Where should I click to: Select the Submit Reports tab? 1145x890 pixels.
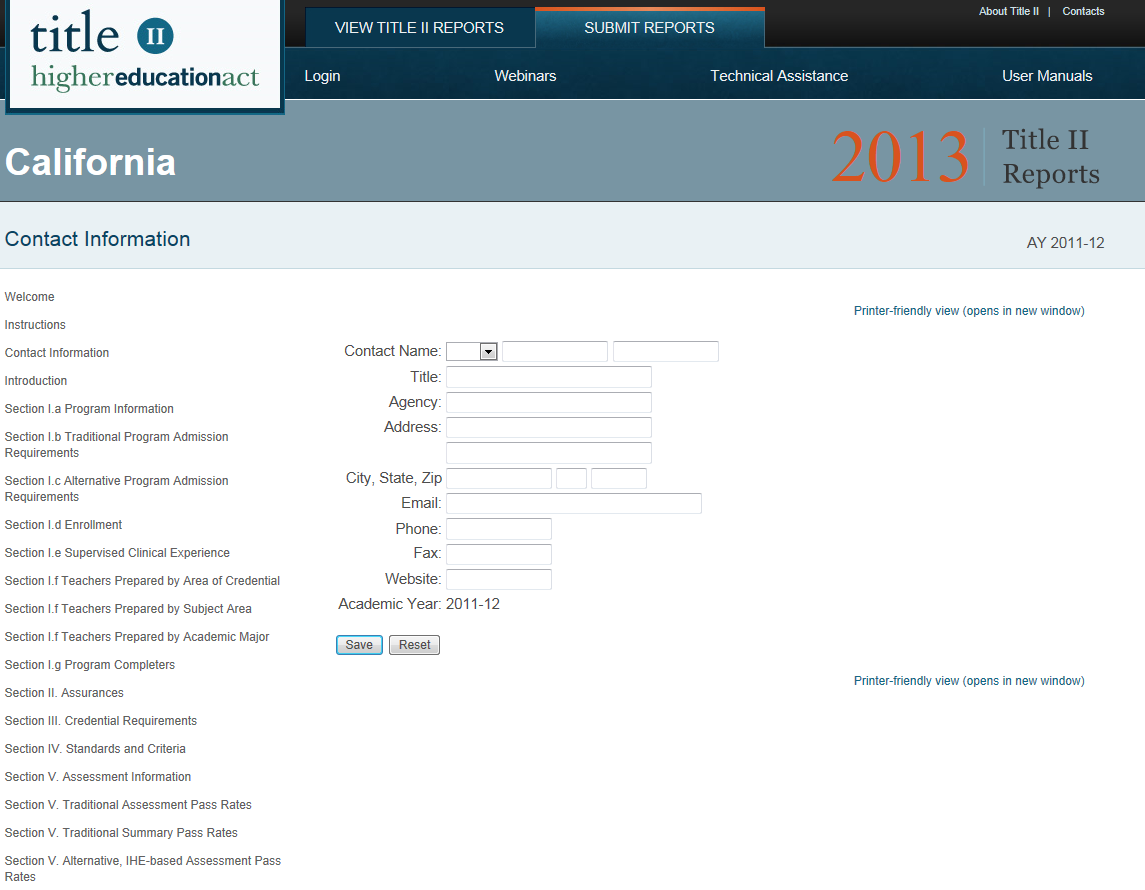tap(649, 28)
